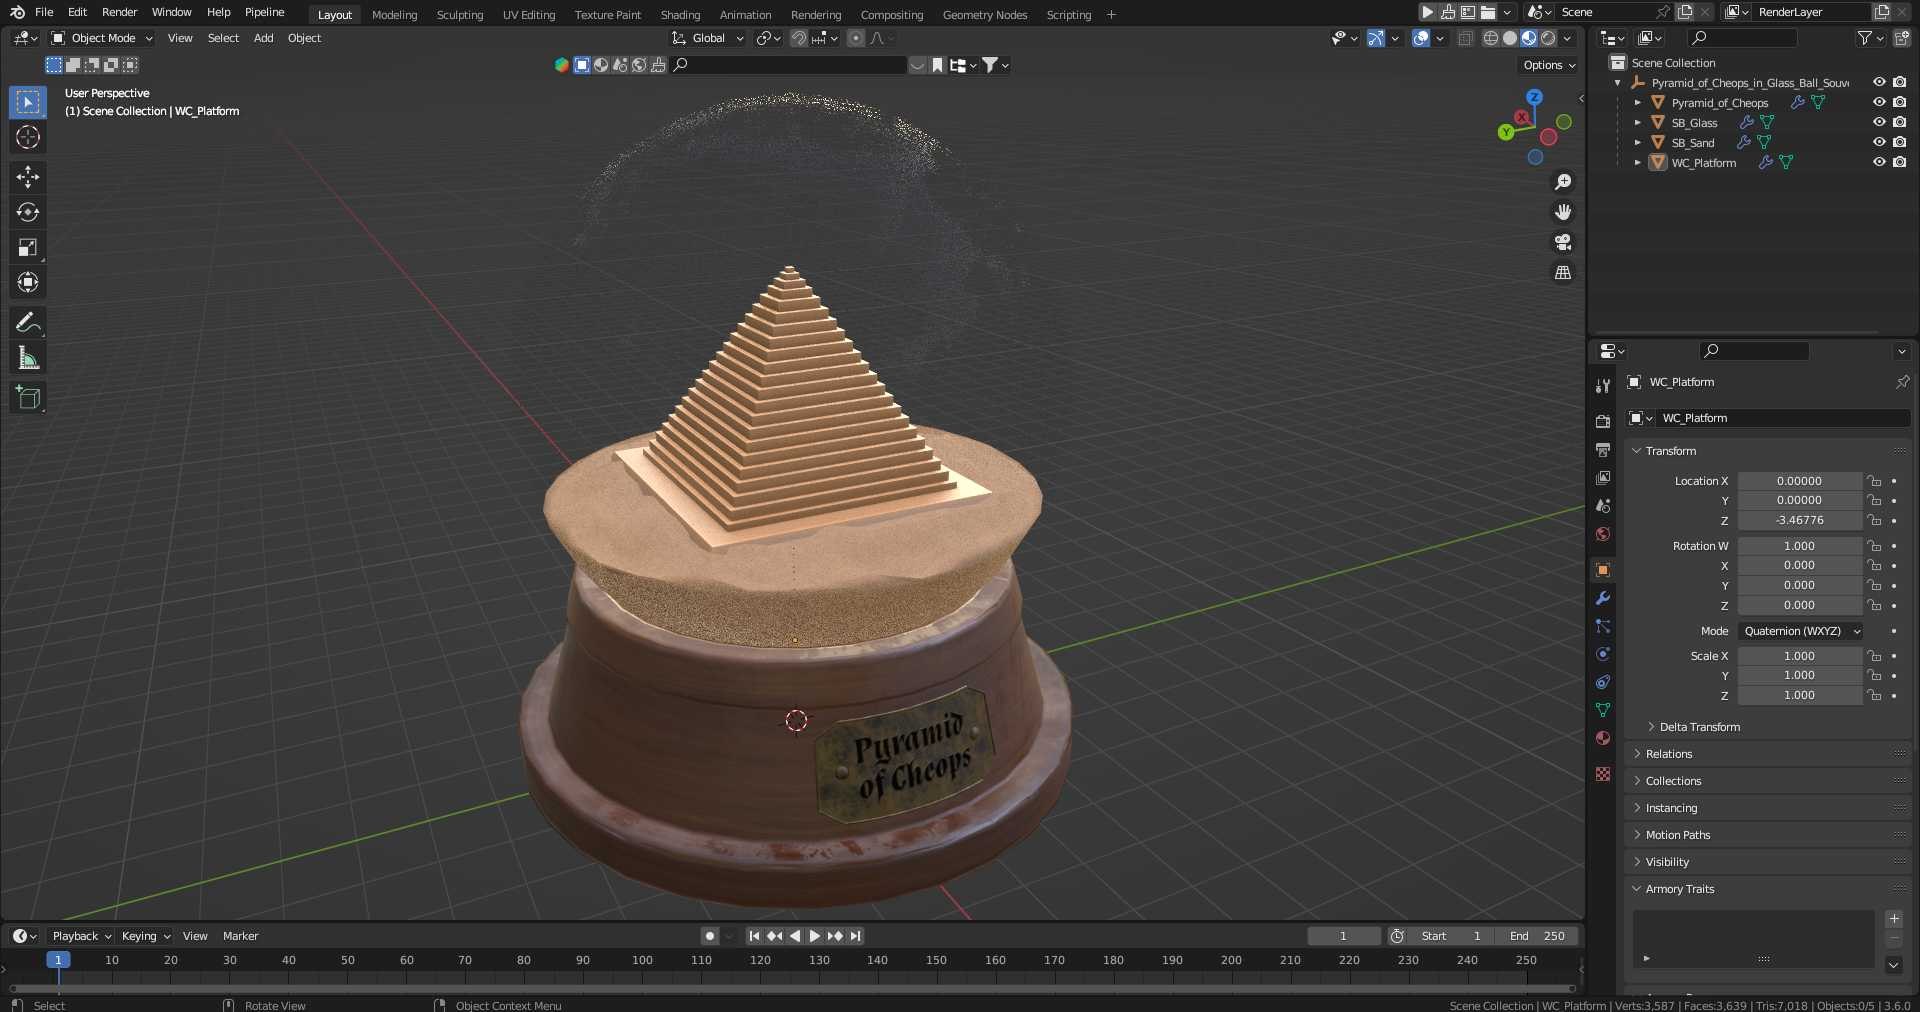The height and width of the screenshot is (1012, 1920).
Task: Expand the Relations panel
Action: (x=1668, y=754)
